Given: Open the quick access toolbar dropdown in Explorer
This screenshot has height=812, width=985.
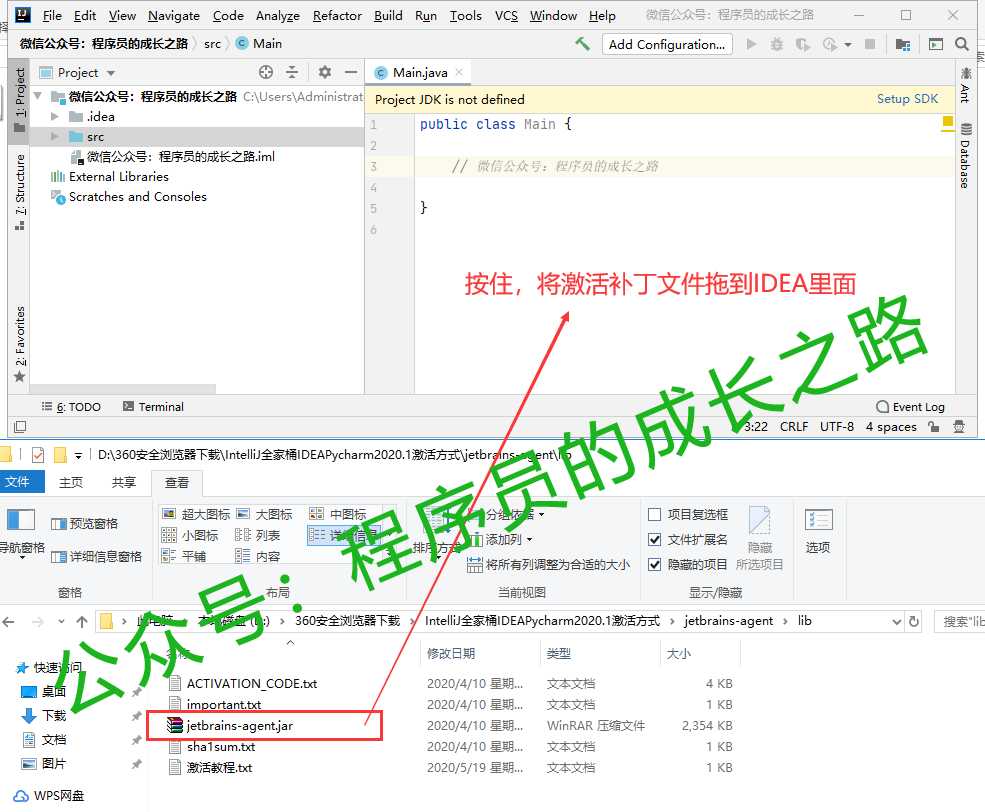Looking at the screenshot, I should pyautogui.click(x=78, y=455).
